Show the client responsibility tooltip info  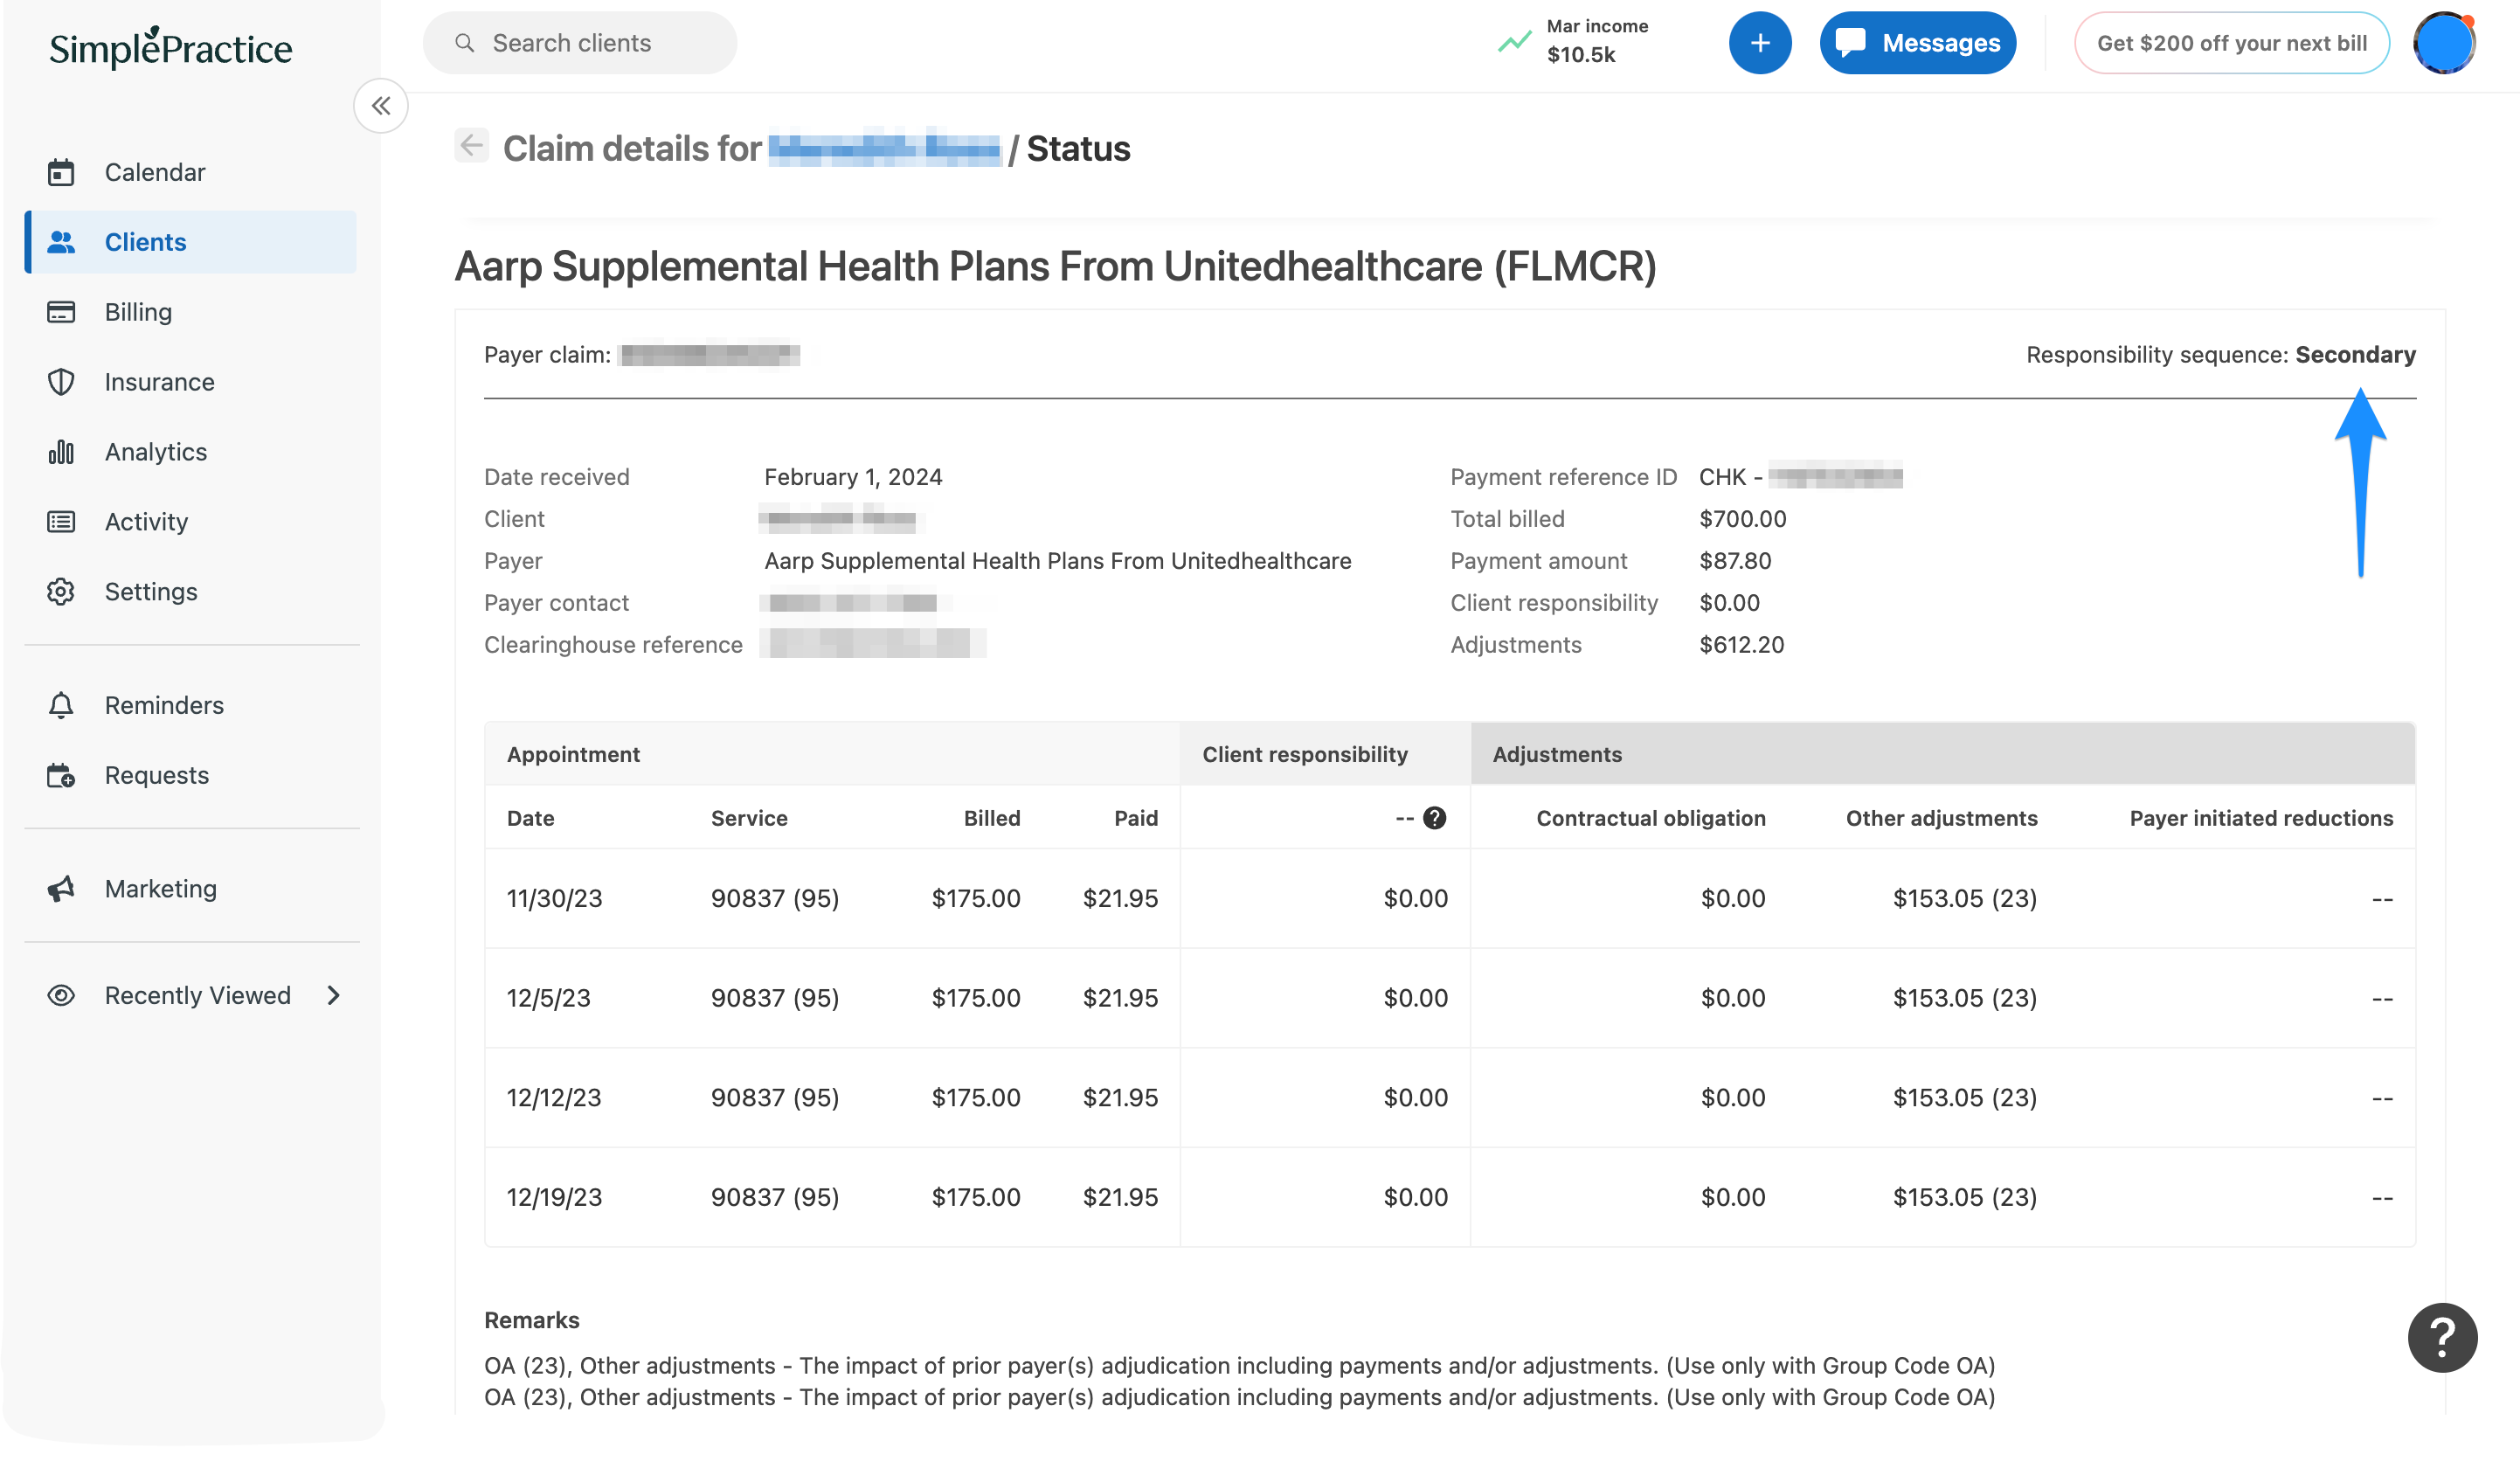[1434, 817]
